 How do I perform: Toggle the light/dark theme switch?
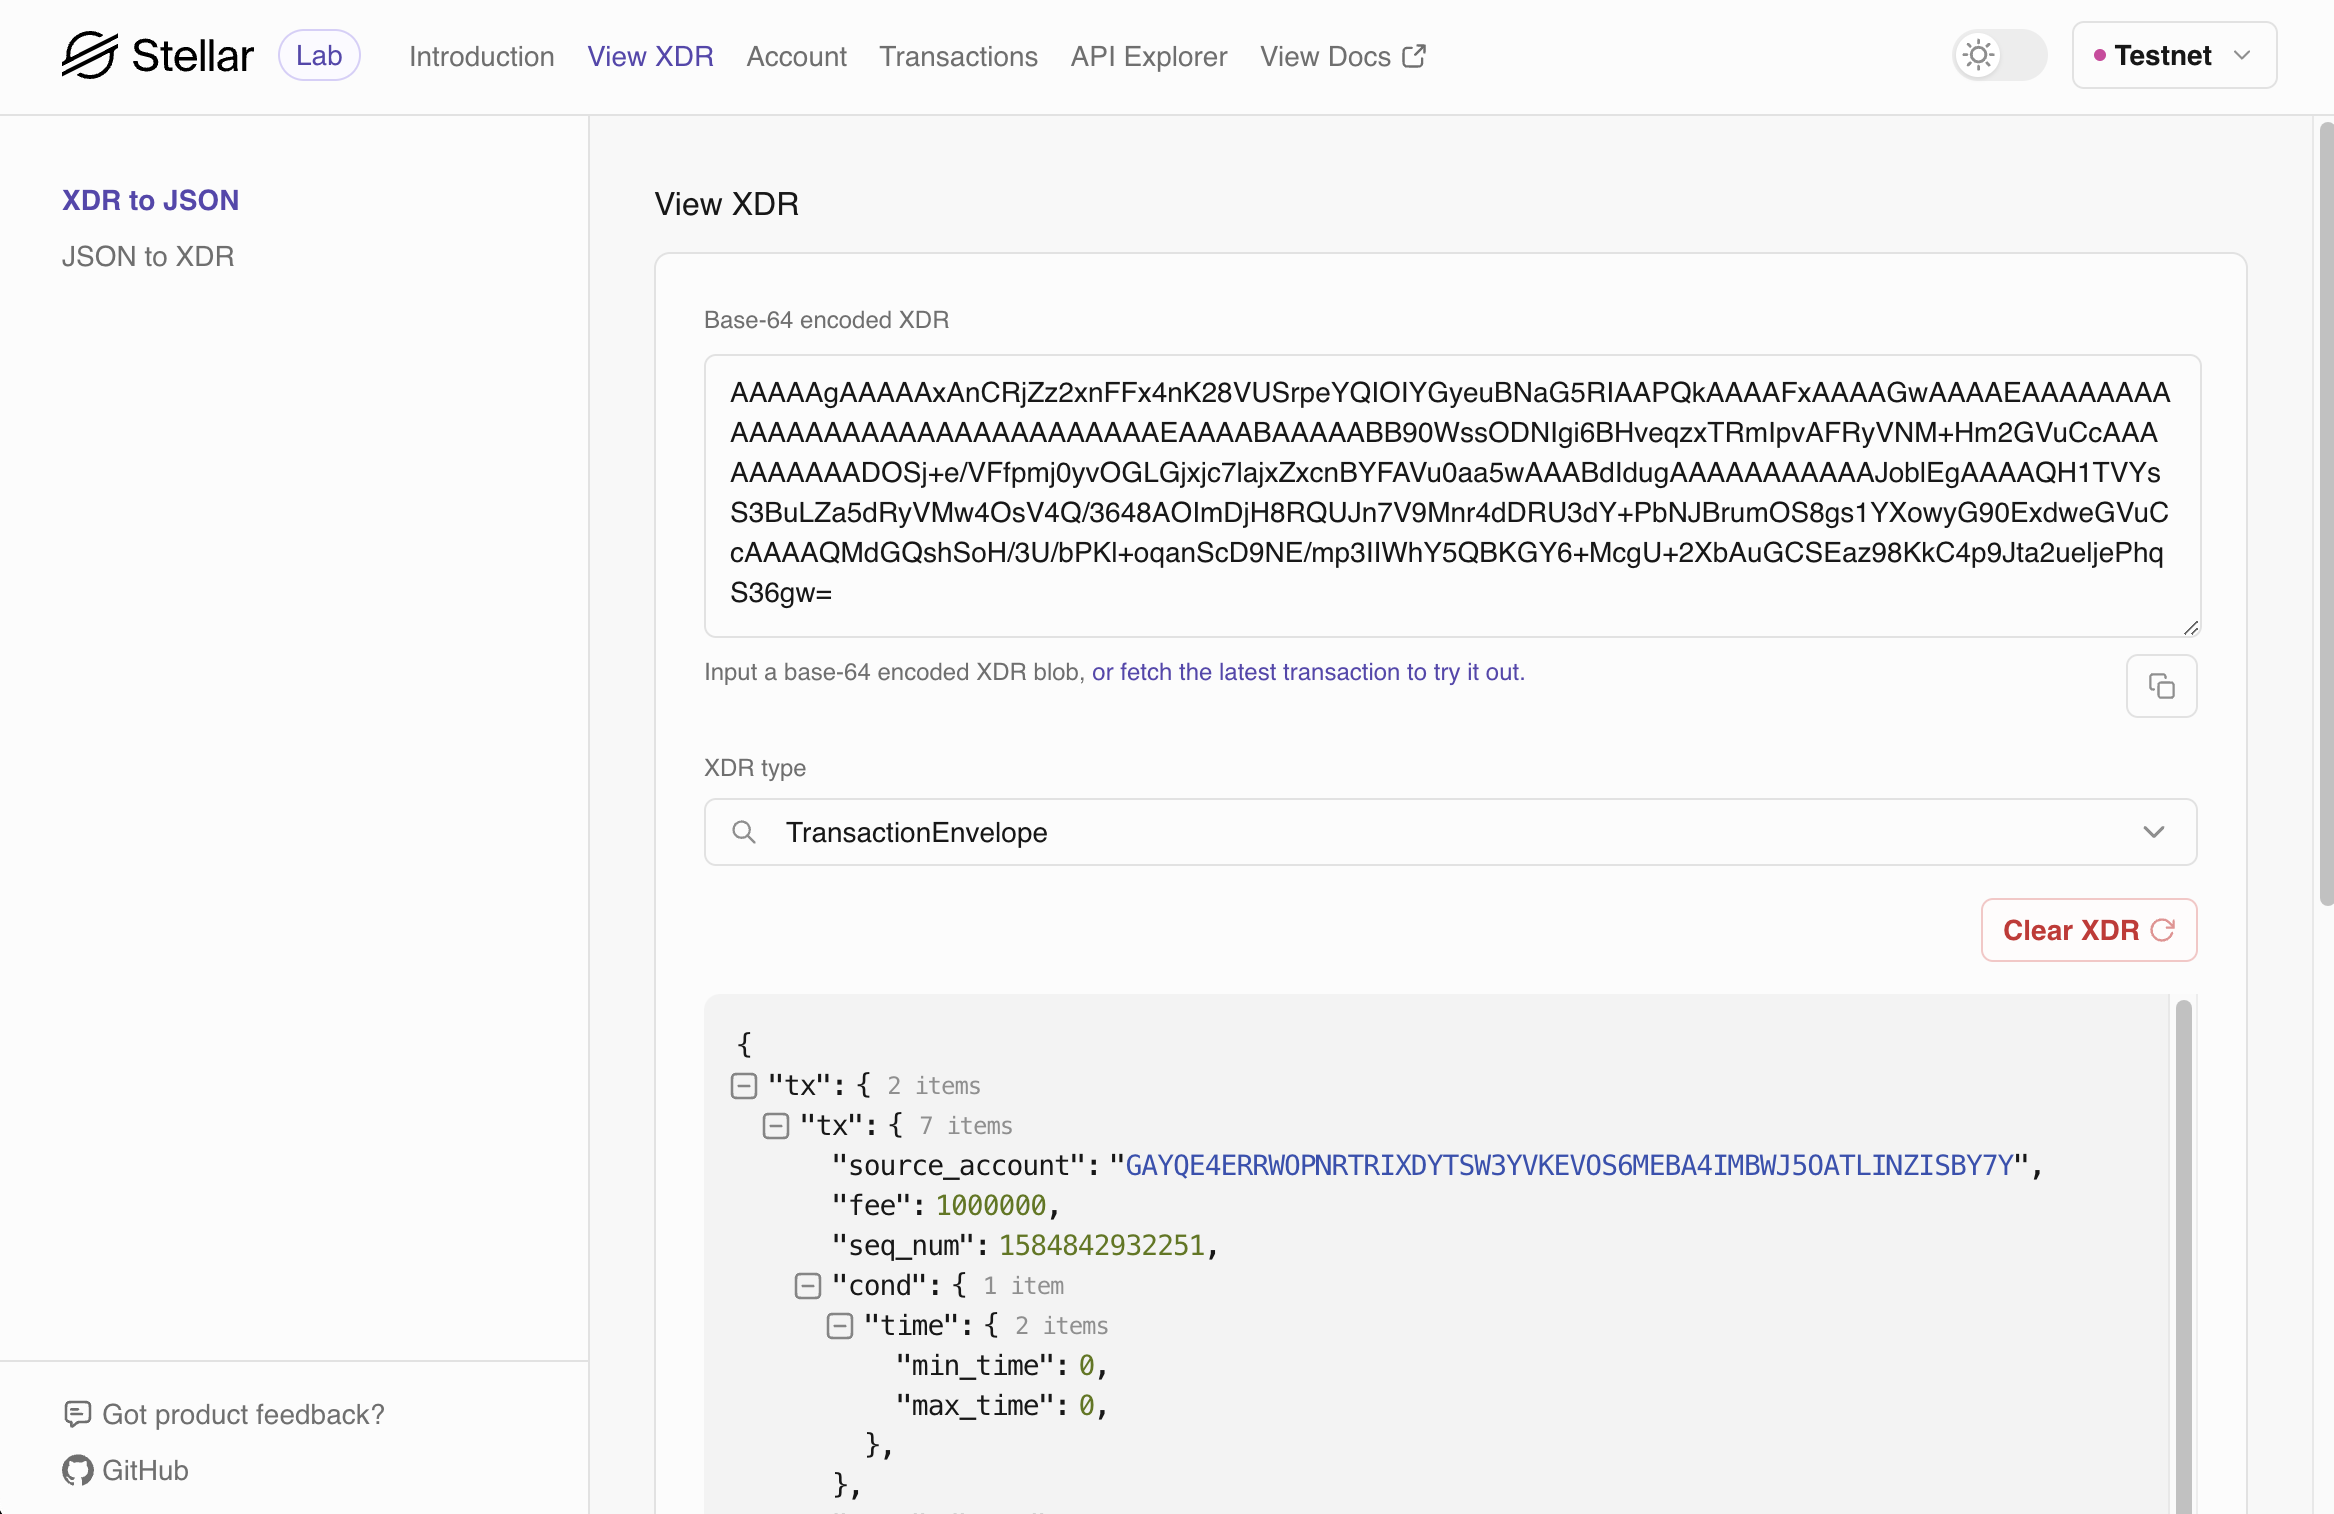point(2000,55)
